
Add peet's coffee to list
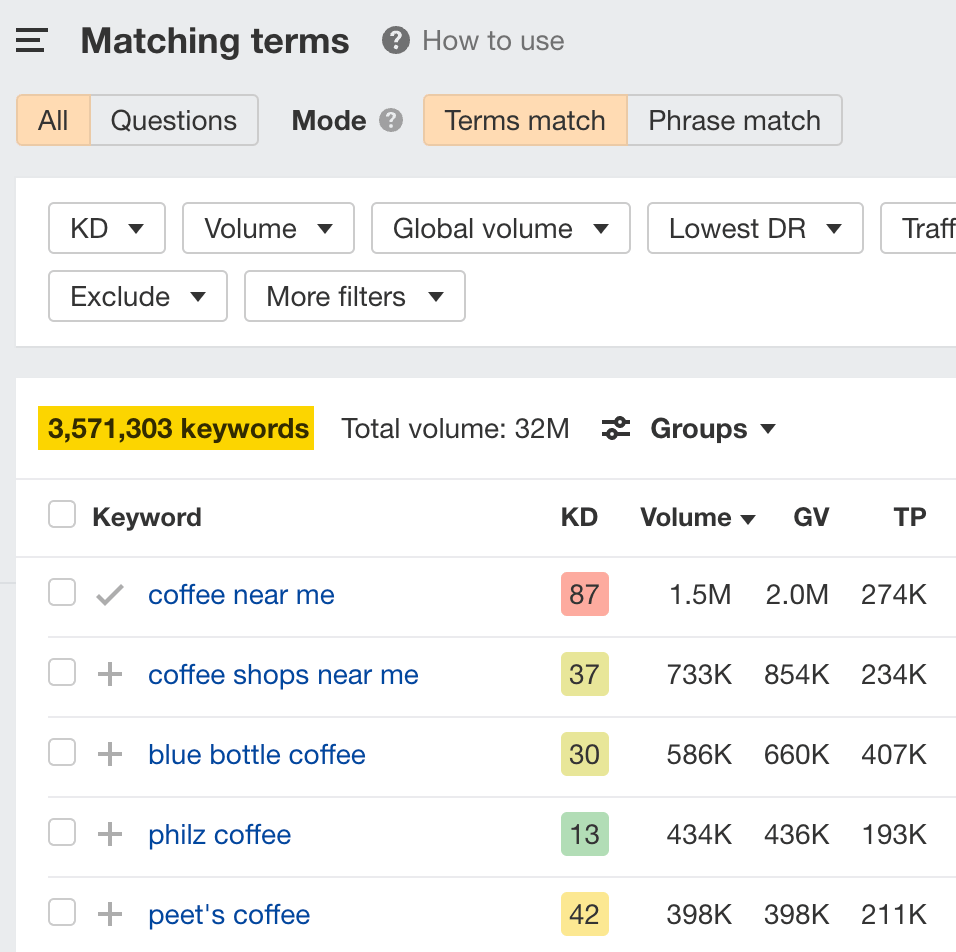(110, 914)
